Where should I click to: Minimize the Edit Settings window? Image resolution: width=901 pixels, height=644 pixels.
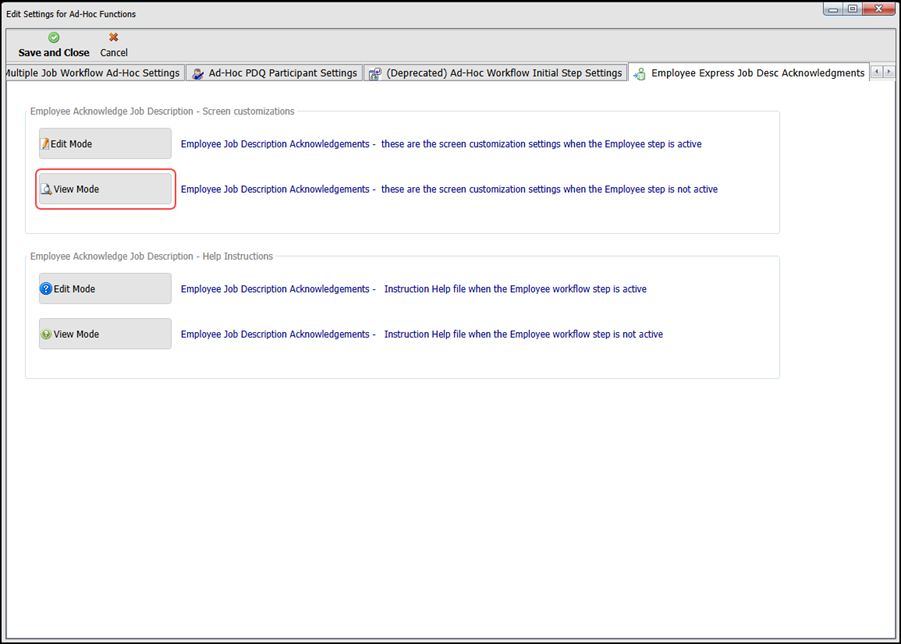pos(834,9)
